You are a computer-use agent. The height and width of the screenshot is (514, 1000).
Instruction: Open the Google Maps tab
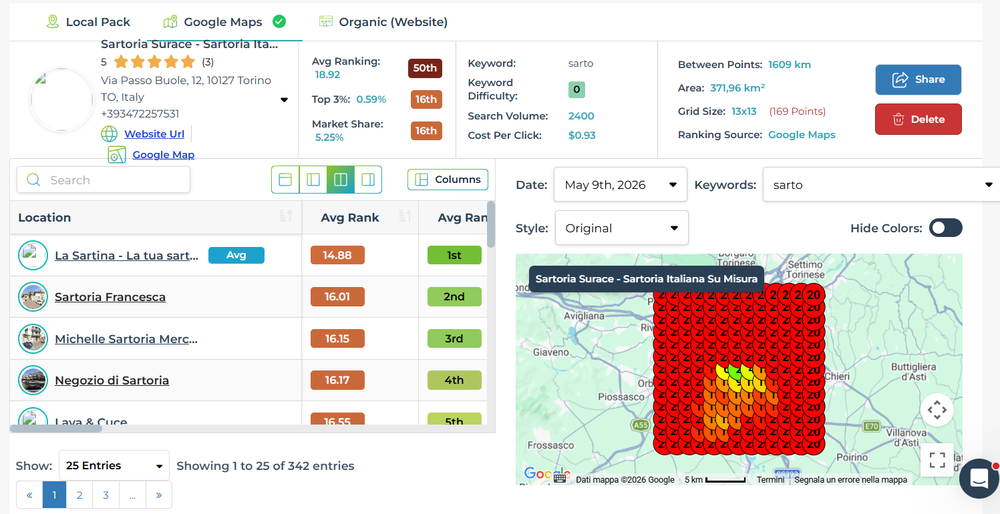click(223, 22)
